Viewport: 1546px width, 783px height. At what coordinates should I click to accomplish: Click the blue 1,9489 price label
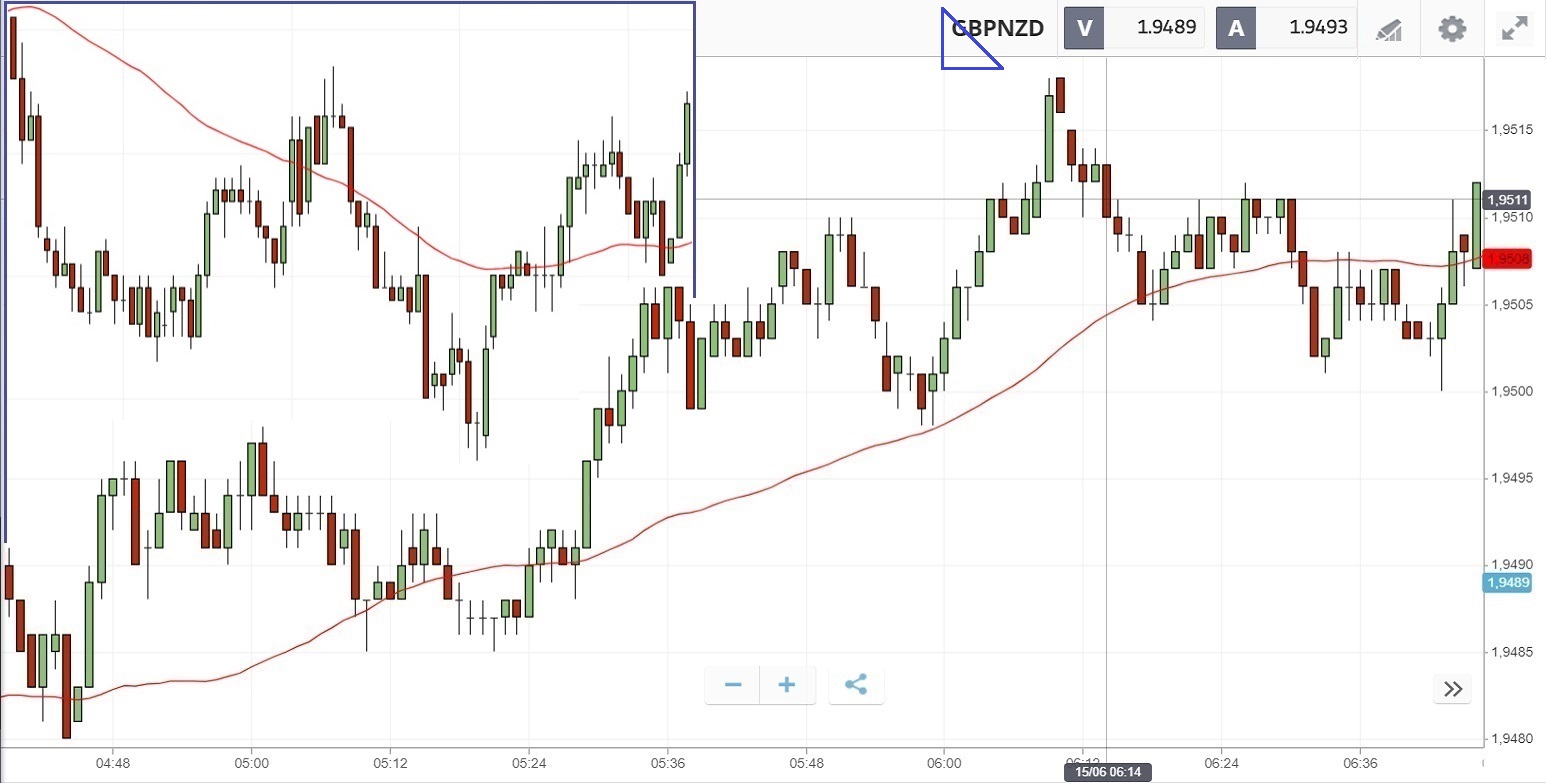[x=1507, y=583]
